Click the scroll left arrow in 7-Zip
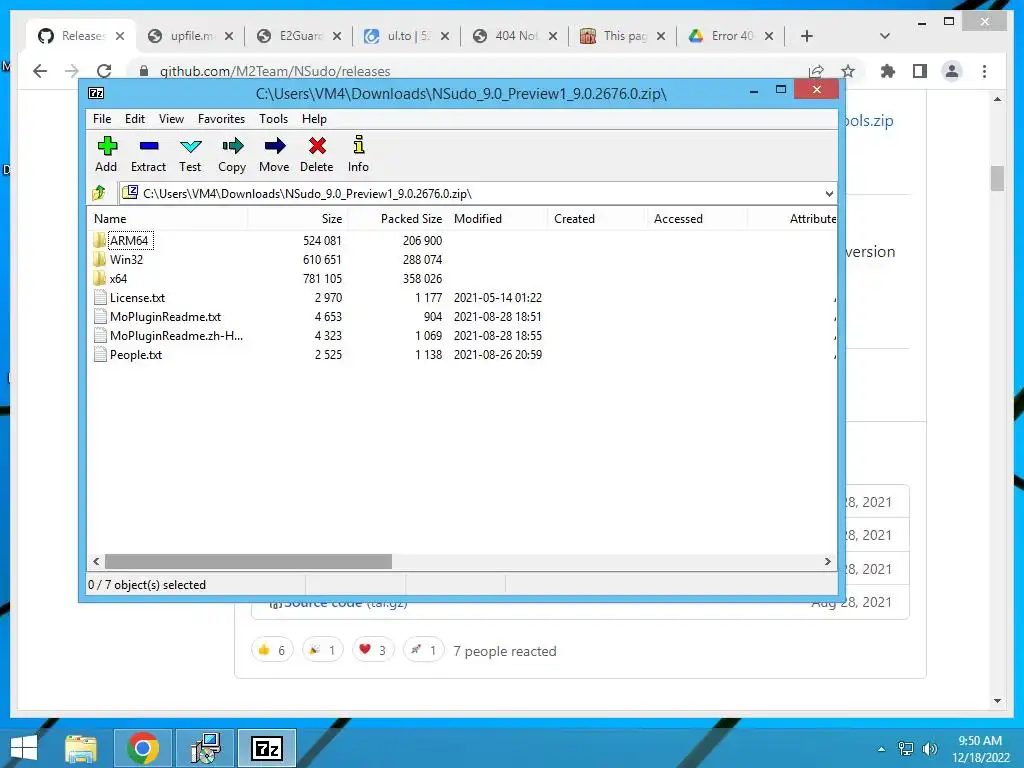The image size is (1024, 768). point(97,562)
